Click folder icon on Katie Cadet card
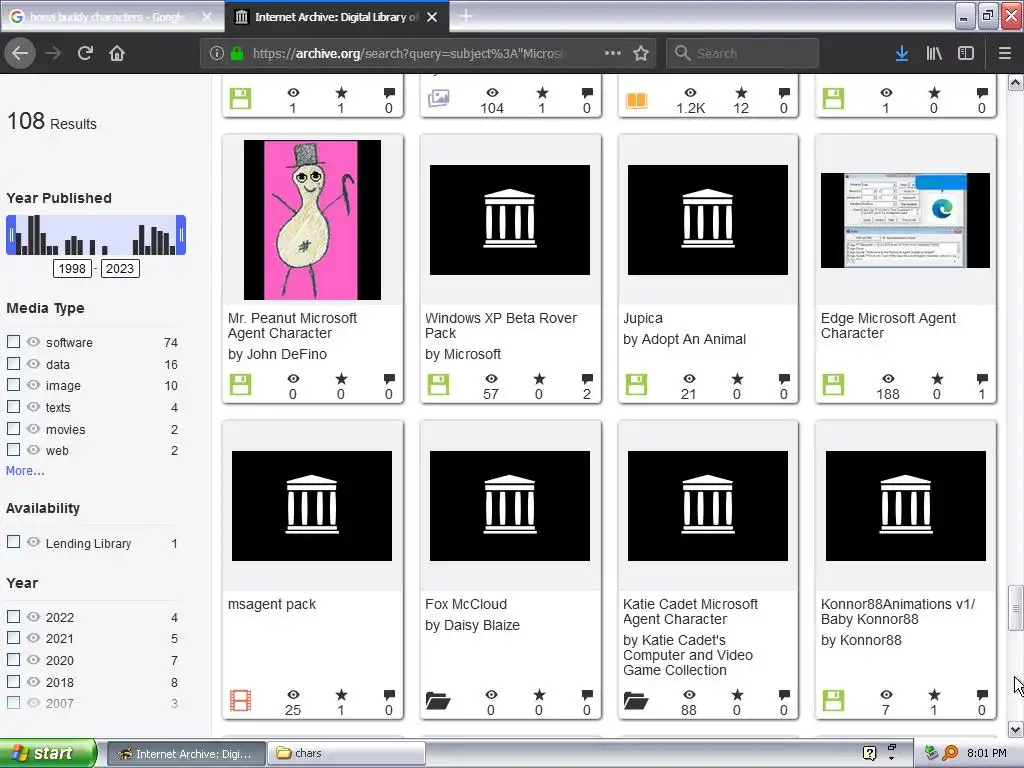Viewport: 1024px width, 768px height. point(636,701)
